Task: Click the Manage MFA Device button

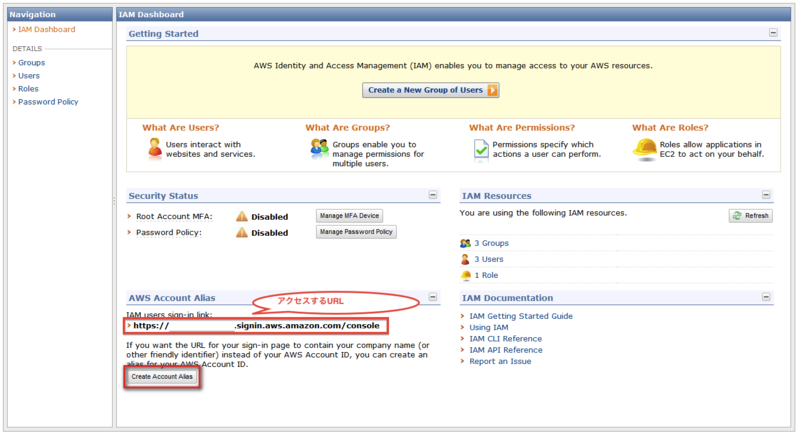Action: (349, 216)
